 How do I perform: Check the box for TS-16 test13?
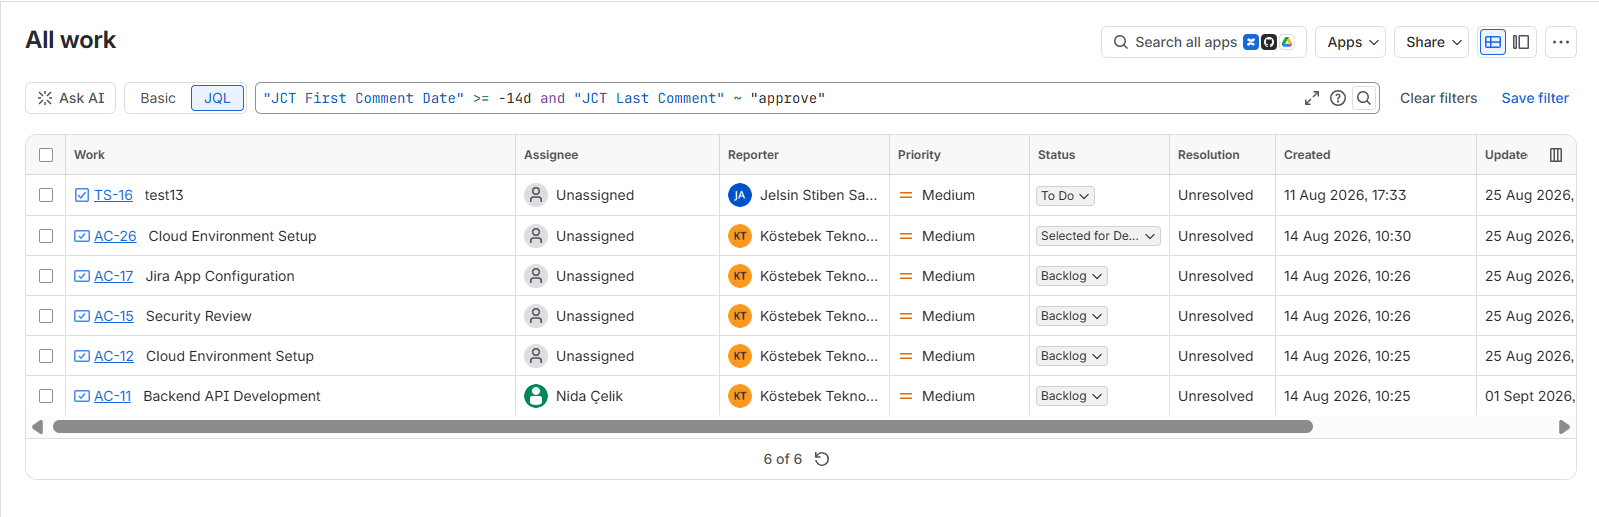click(46, 195)
